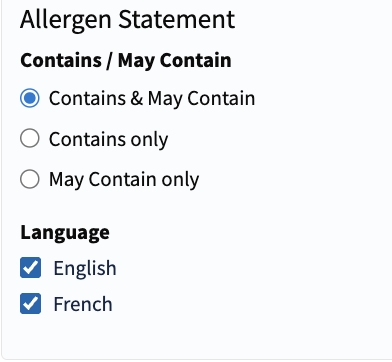The height and width of the screenshot is (362, 392).
Task: Click the 'Contains / May Contain' section heading
Action: (126, 61)
